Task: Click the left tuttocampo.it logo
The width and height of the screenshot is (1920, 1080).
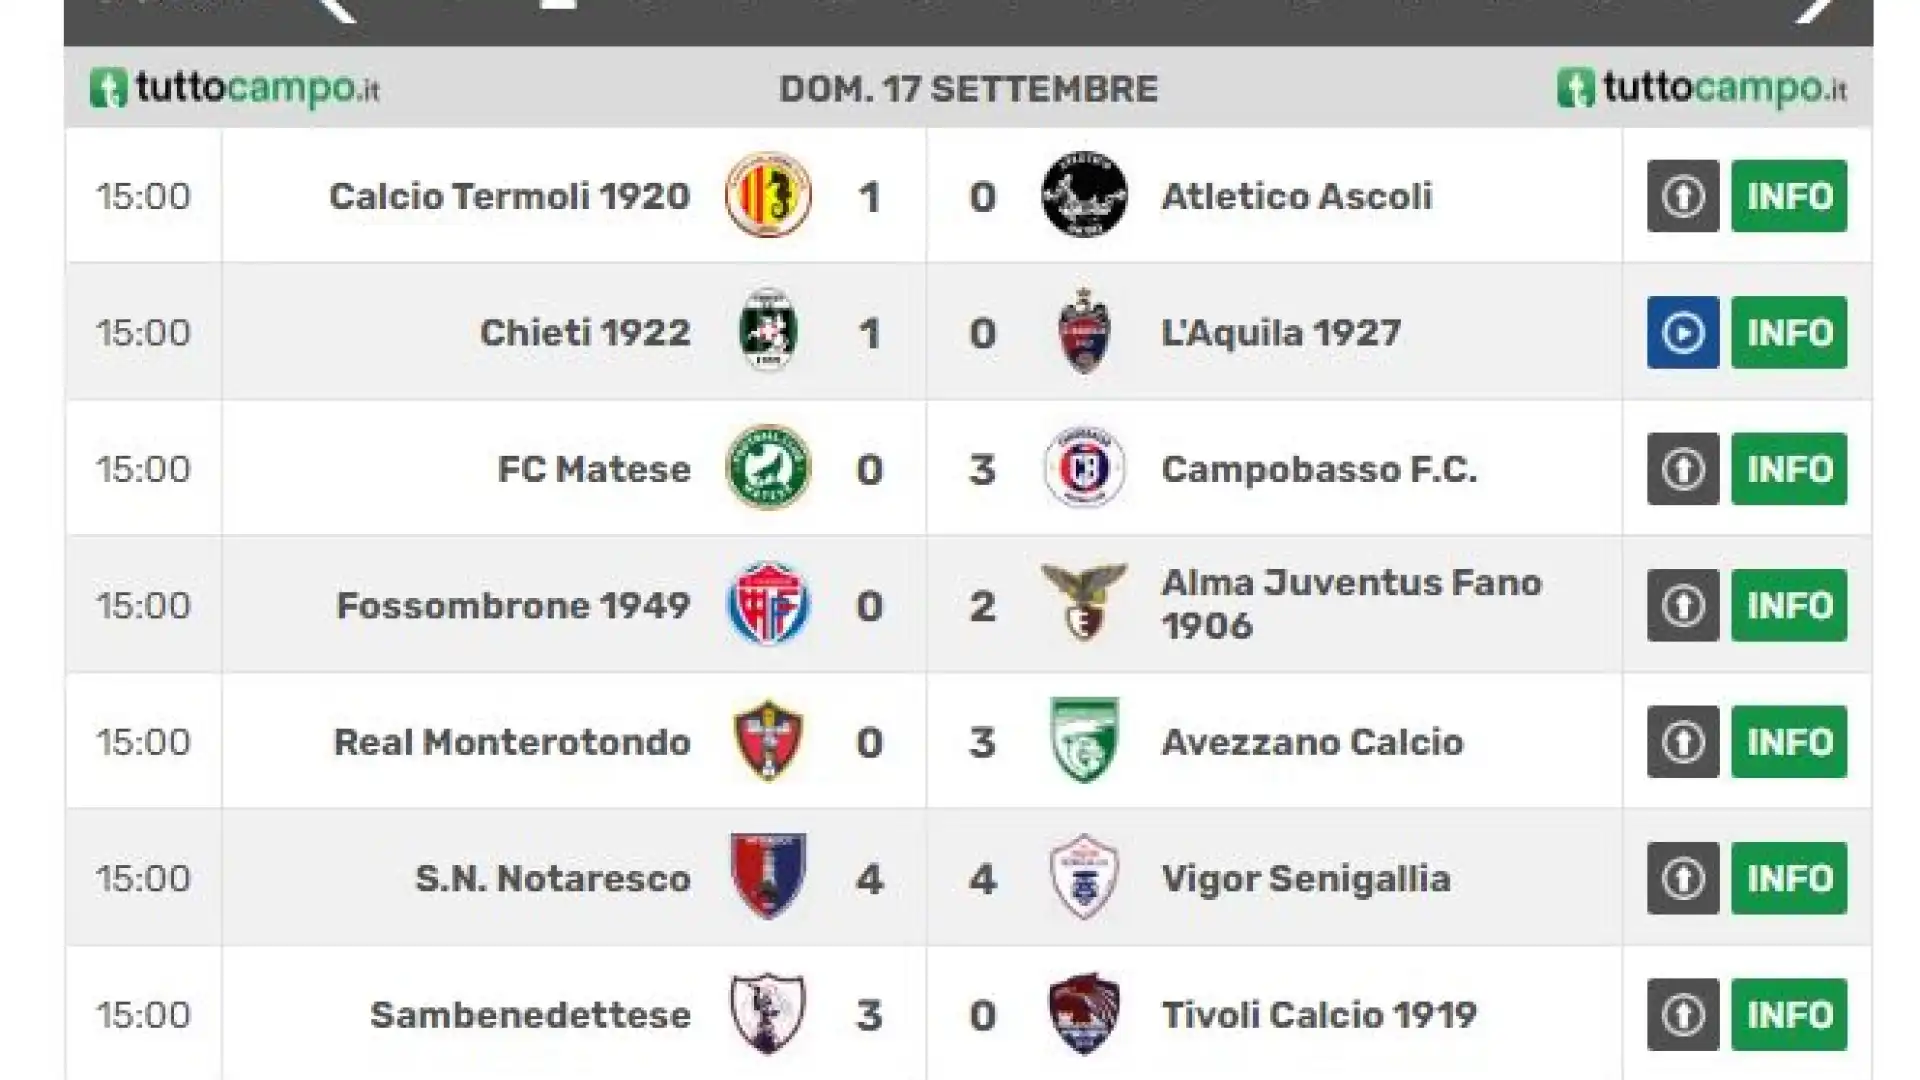Action: coord(235,88)
